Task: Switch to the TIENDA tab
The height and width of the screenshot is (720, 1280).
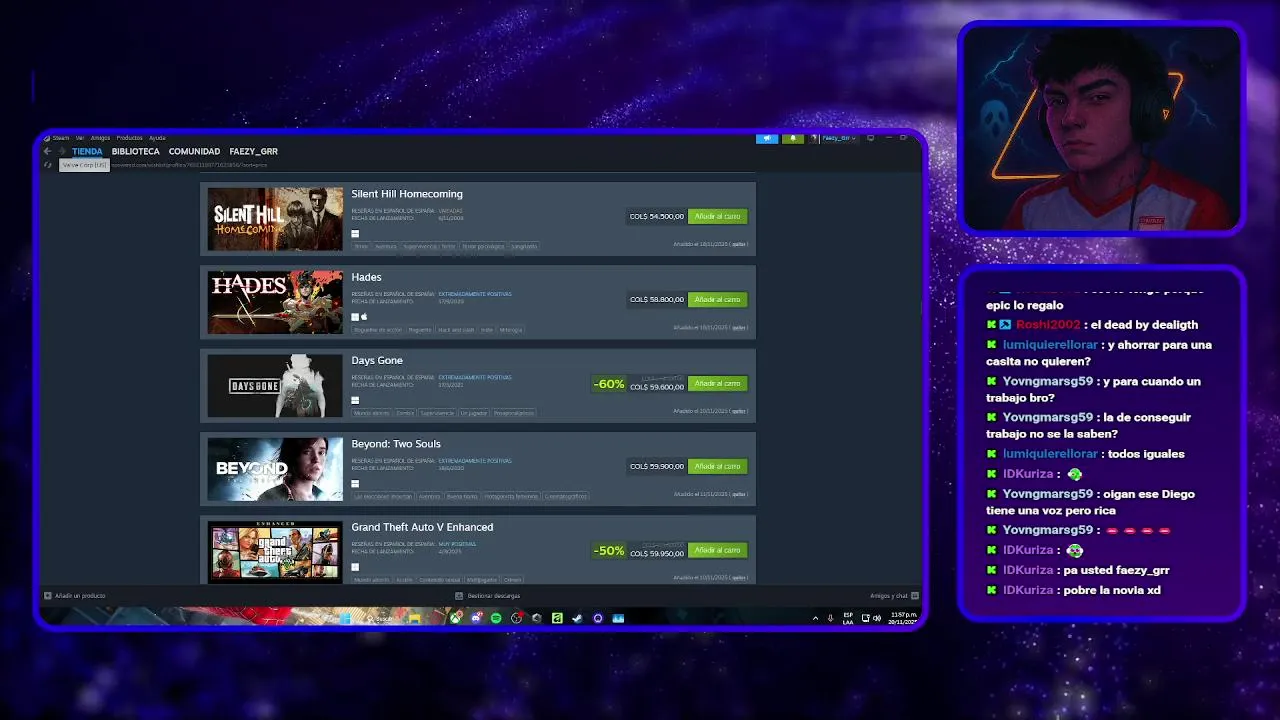Action: click(x=87, y=151)
